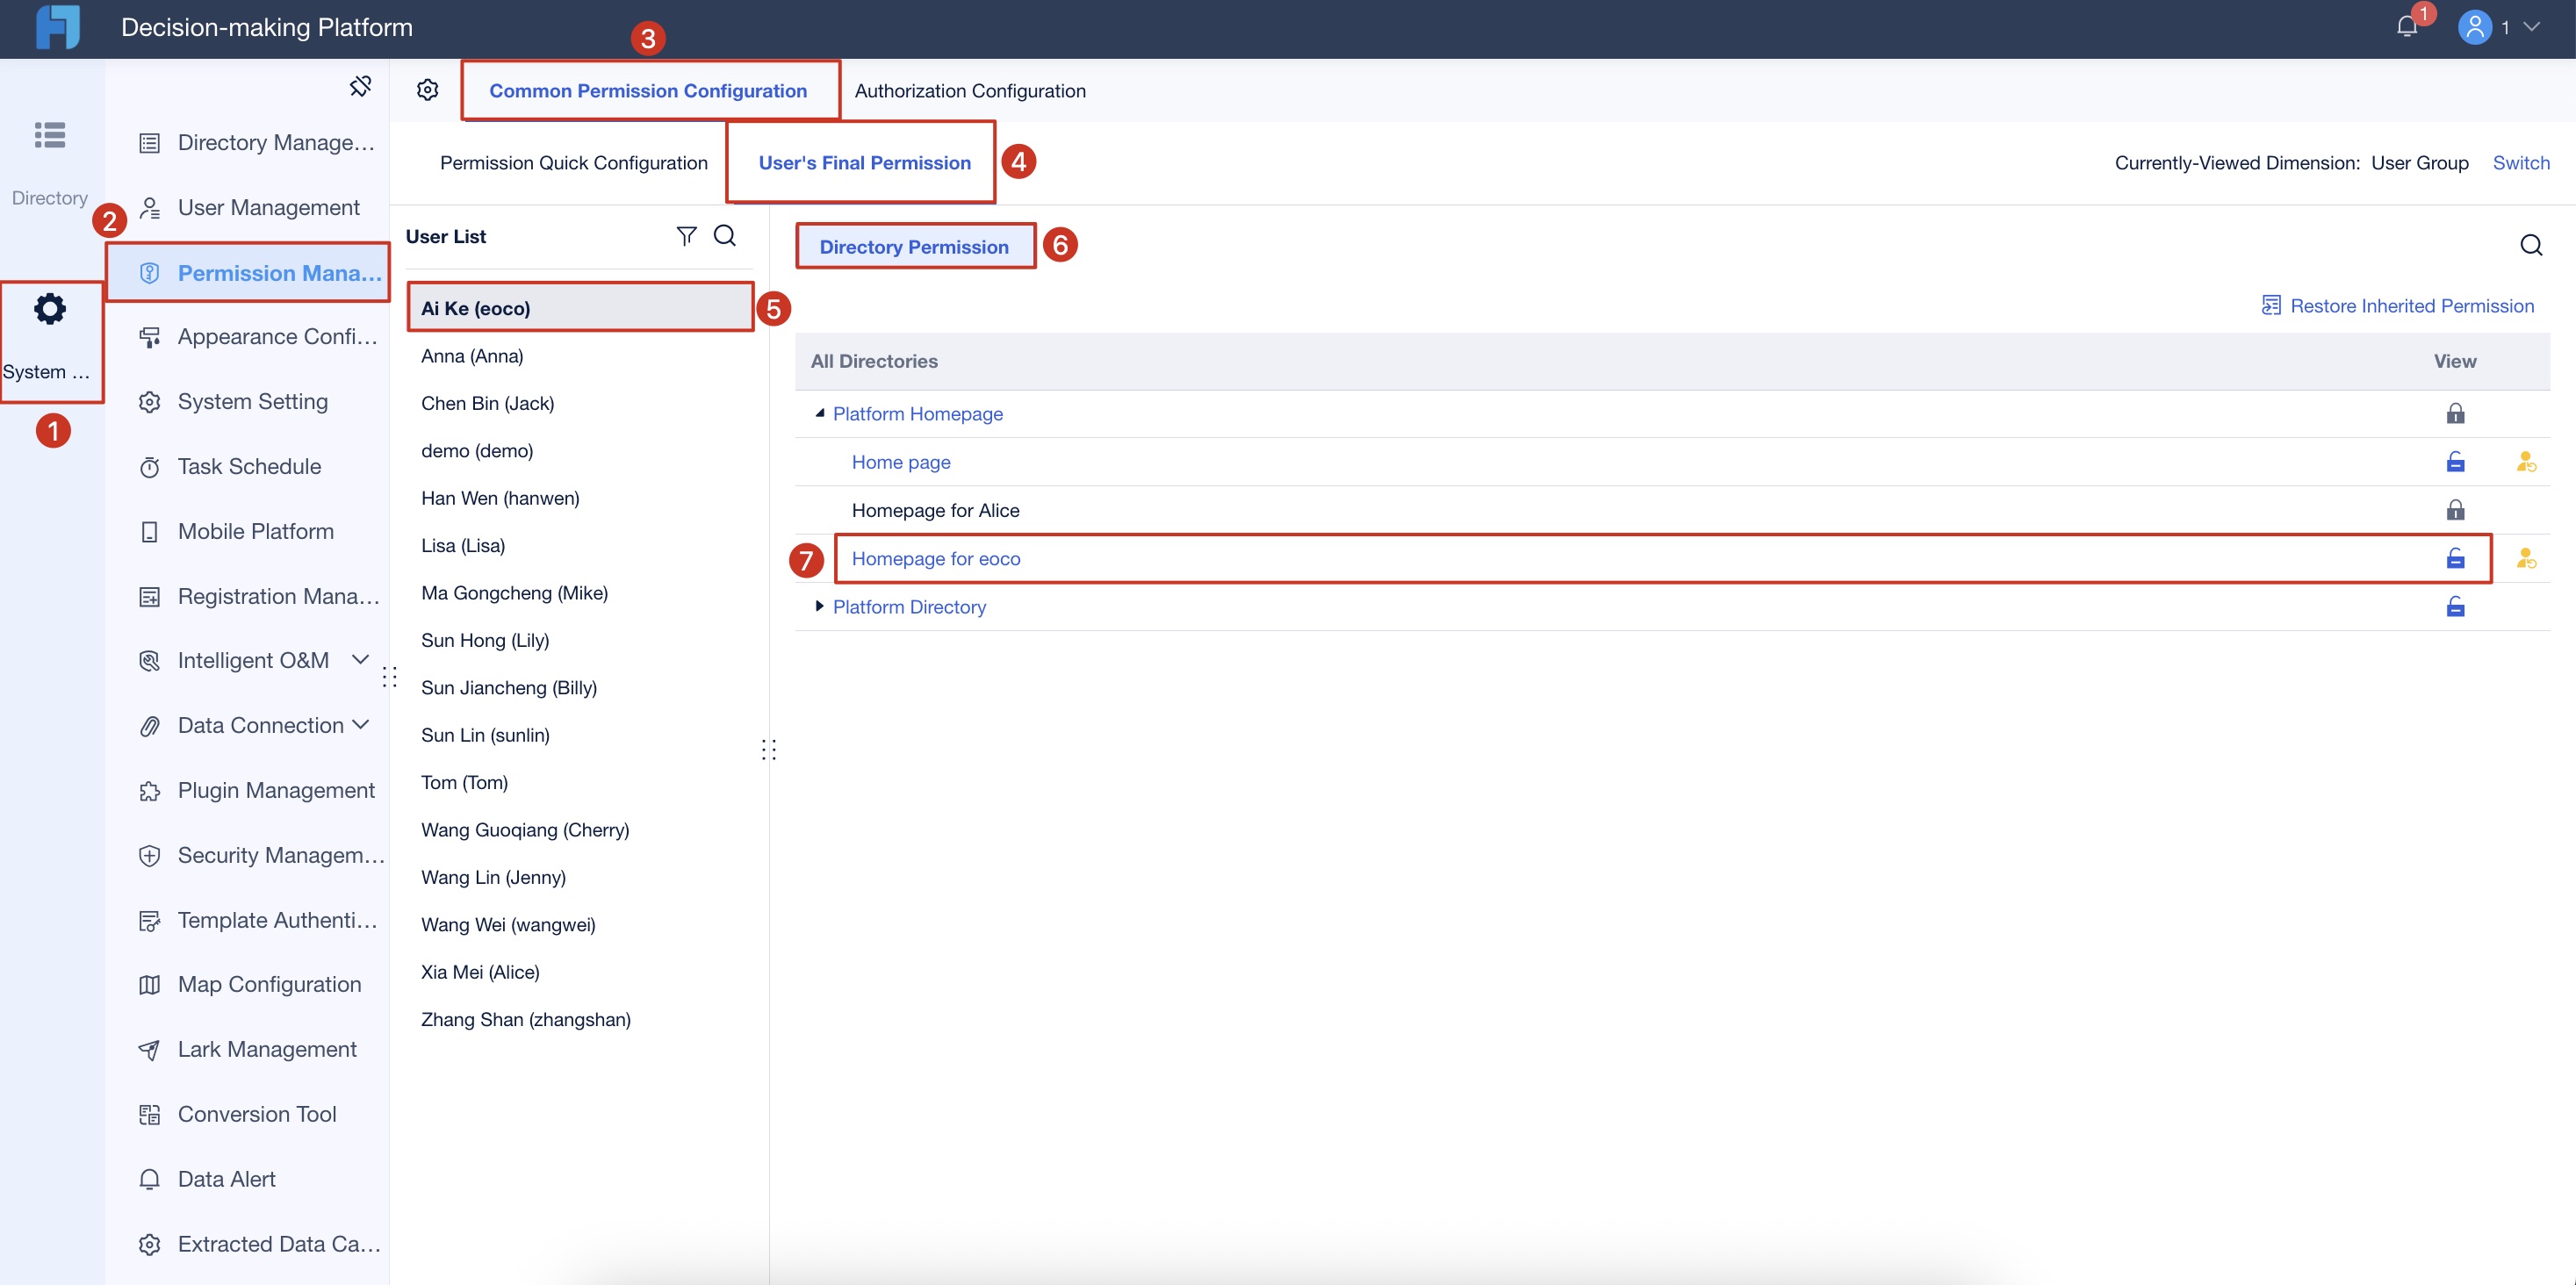Open the notification bell
This screenshot has width=2576, height=1285.
click(x=2407, y=27)
